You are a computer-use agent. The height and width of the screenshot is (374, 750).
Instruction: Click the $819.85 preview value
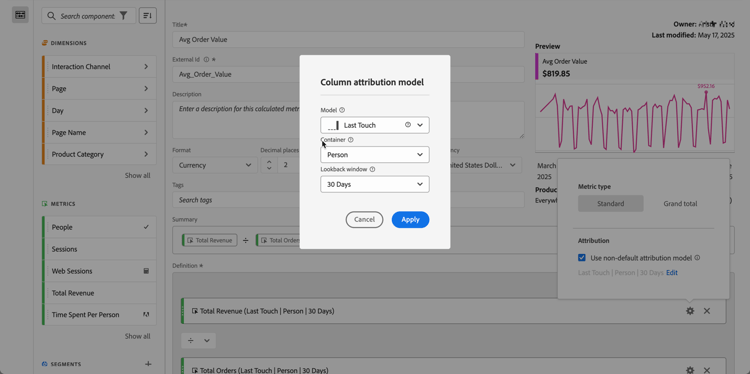point(556,74)
